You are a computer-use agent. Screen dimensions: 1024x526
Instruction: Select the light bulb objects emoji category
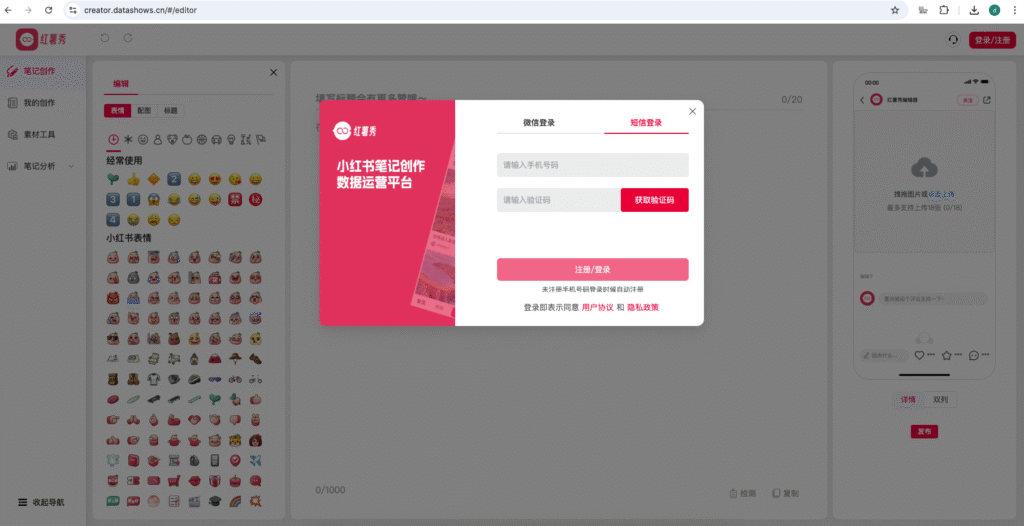point(231,139)
